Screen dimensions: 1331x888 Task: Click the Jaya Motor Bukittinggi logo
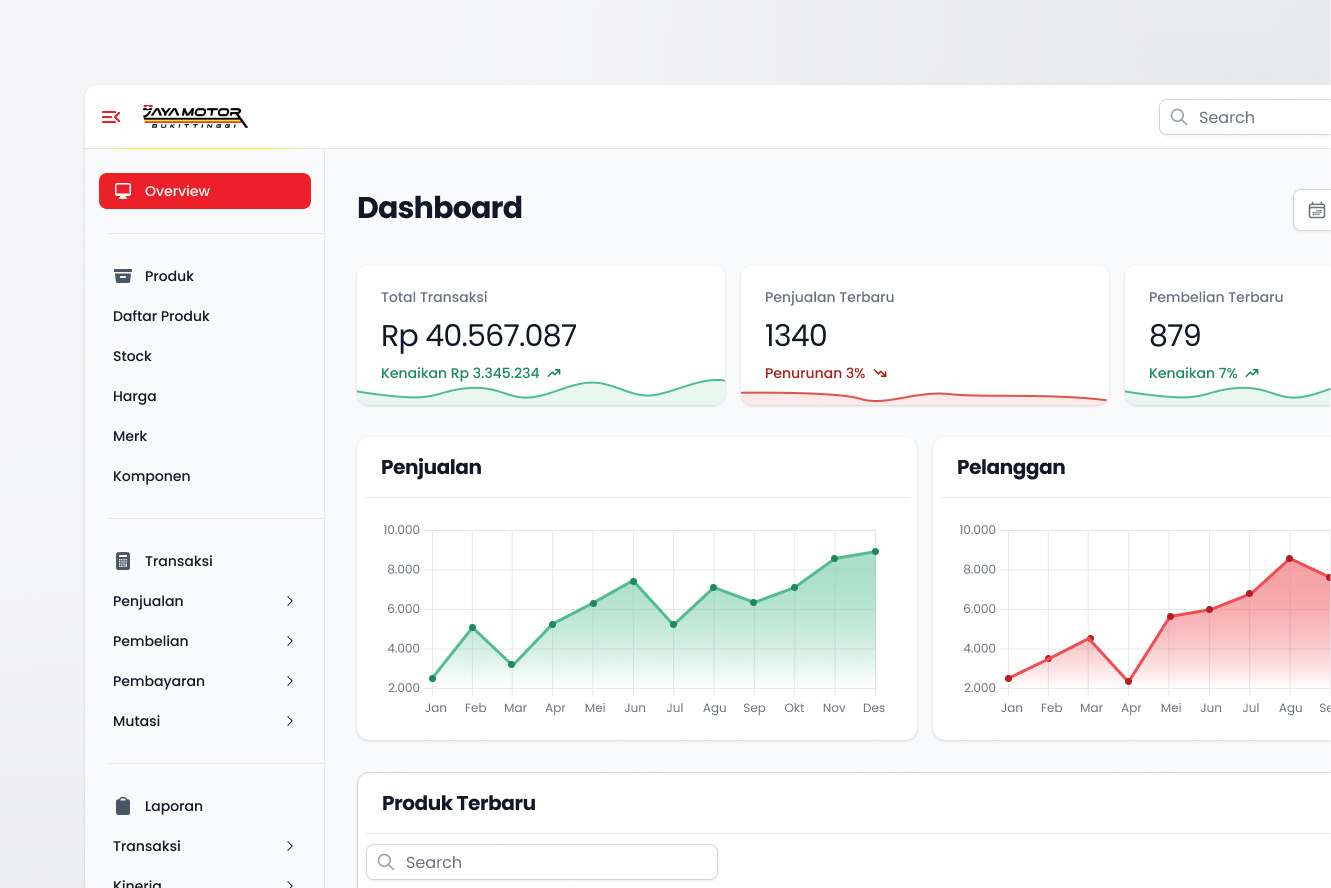click(194, 116)
